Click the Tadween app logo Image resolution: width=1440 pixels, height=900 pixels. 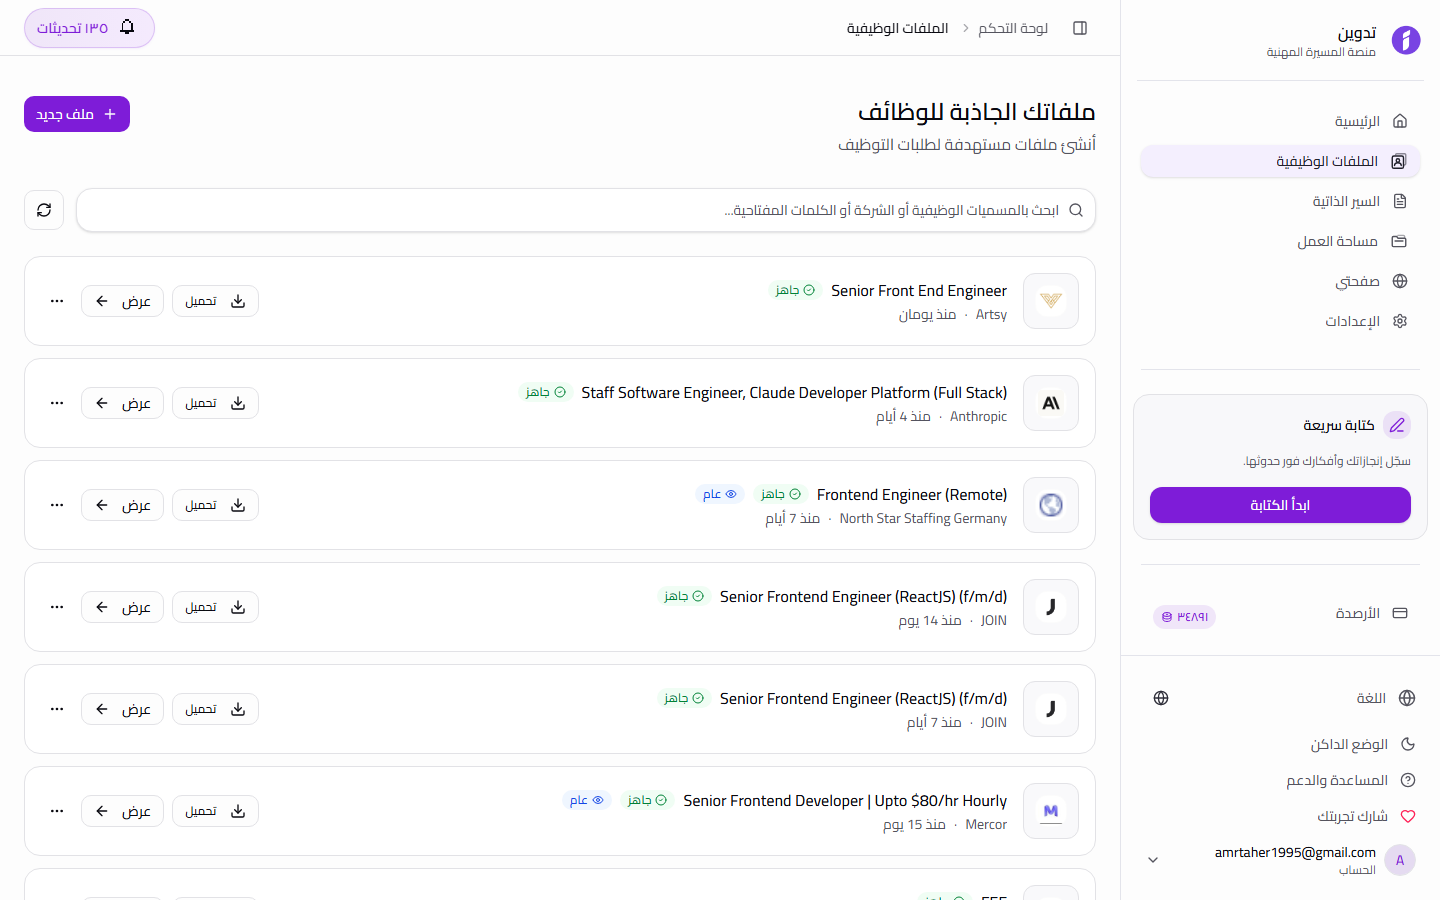coord(1405,40)
